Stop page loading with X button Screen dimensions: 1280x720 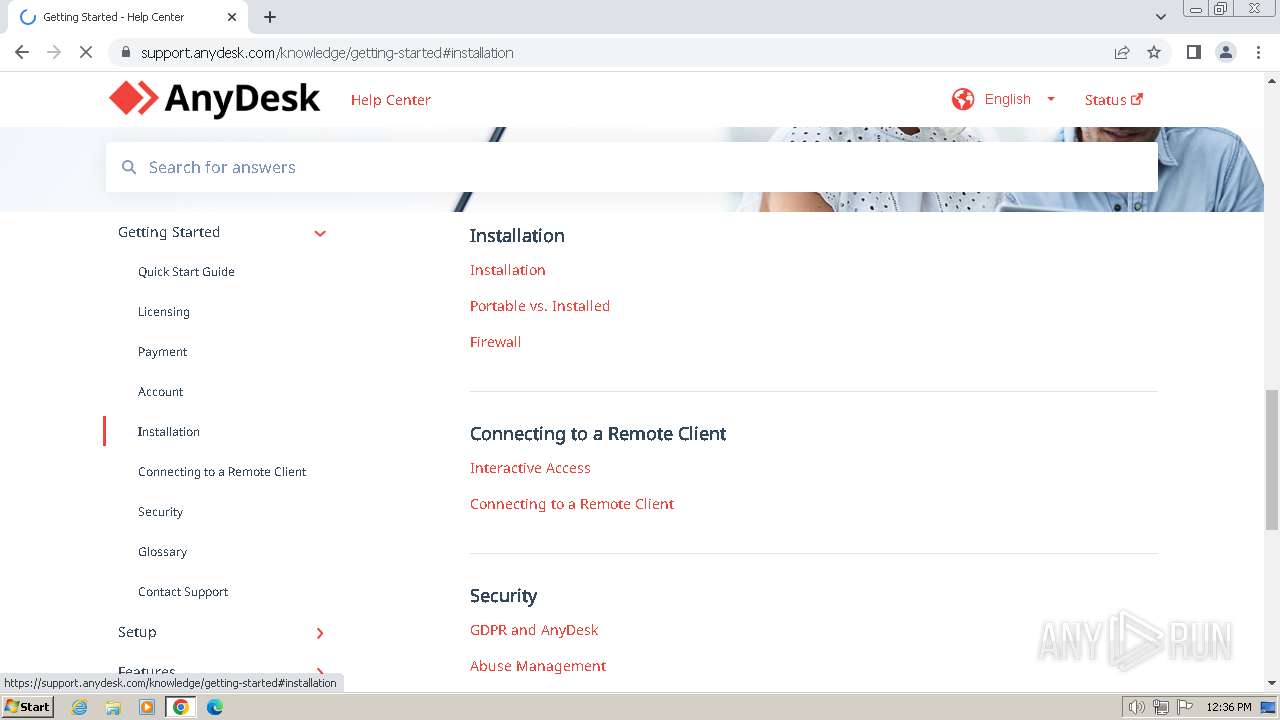point(86,52)
